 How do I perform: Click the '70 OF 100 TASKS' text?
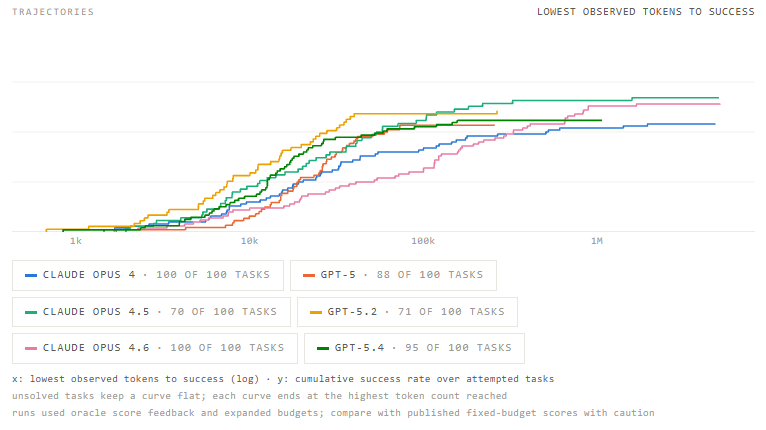(x=223, y=312)
